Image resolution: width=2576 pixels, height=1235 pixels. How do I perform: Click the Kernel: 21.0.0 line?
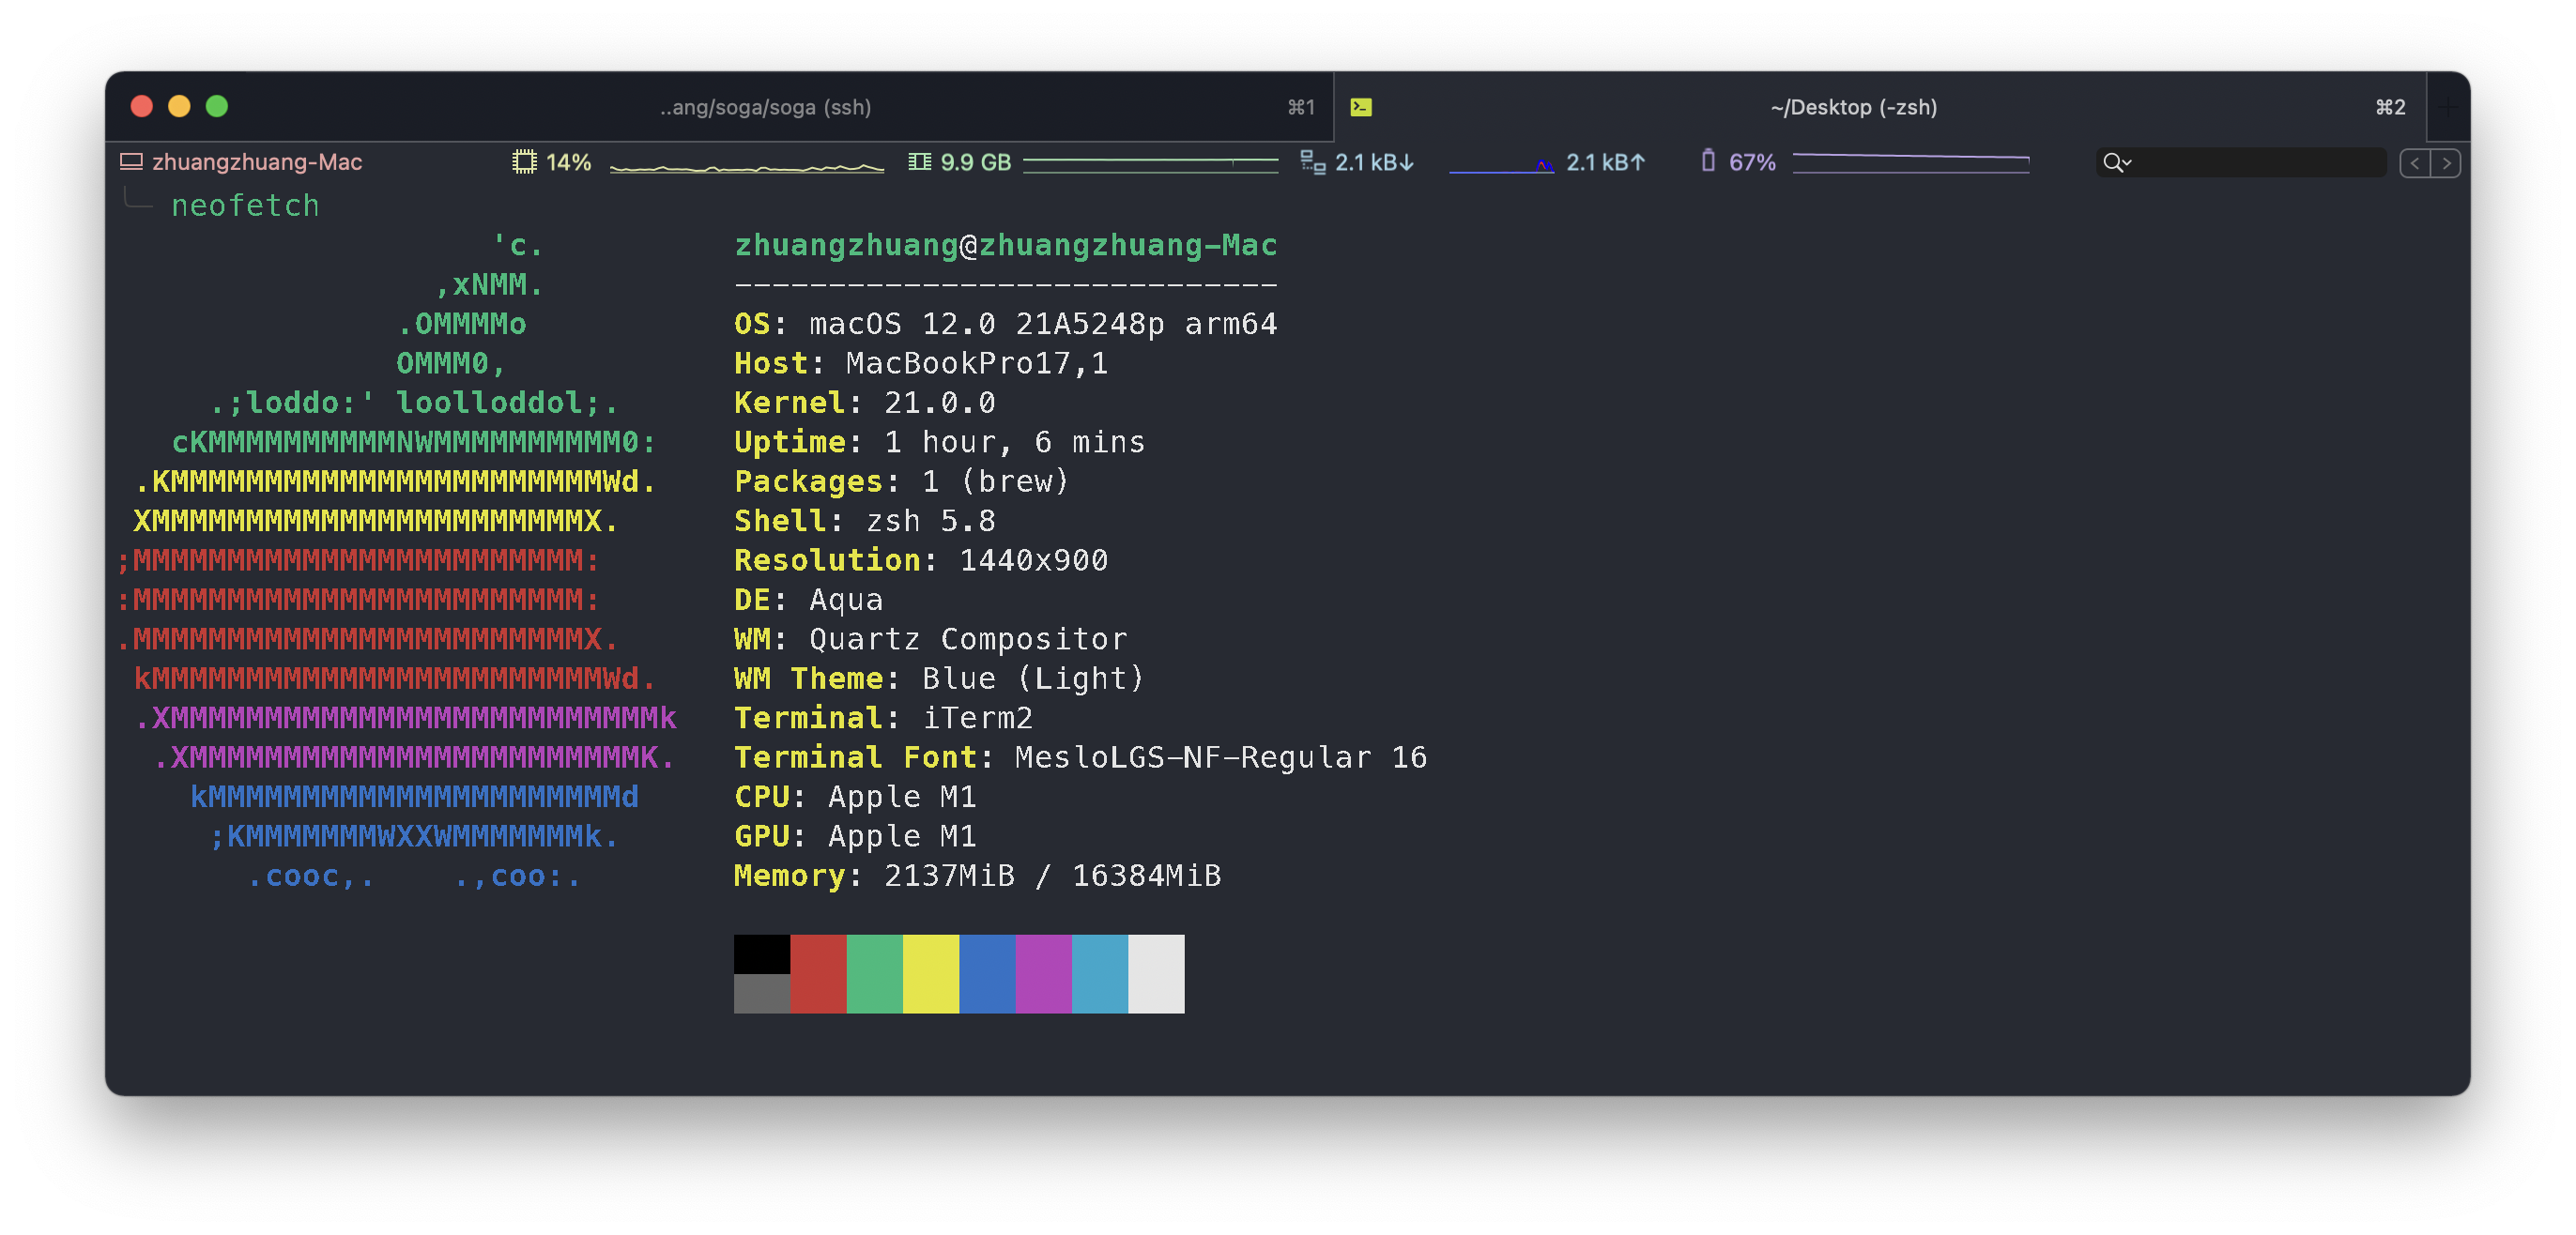tap(864, 403)
